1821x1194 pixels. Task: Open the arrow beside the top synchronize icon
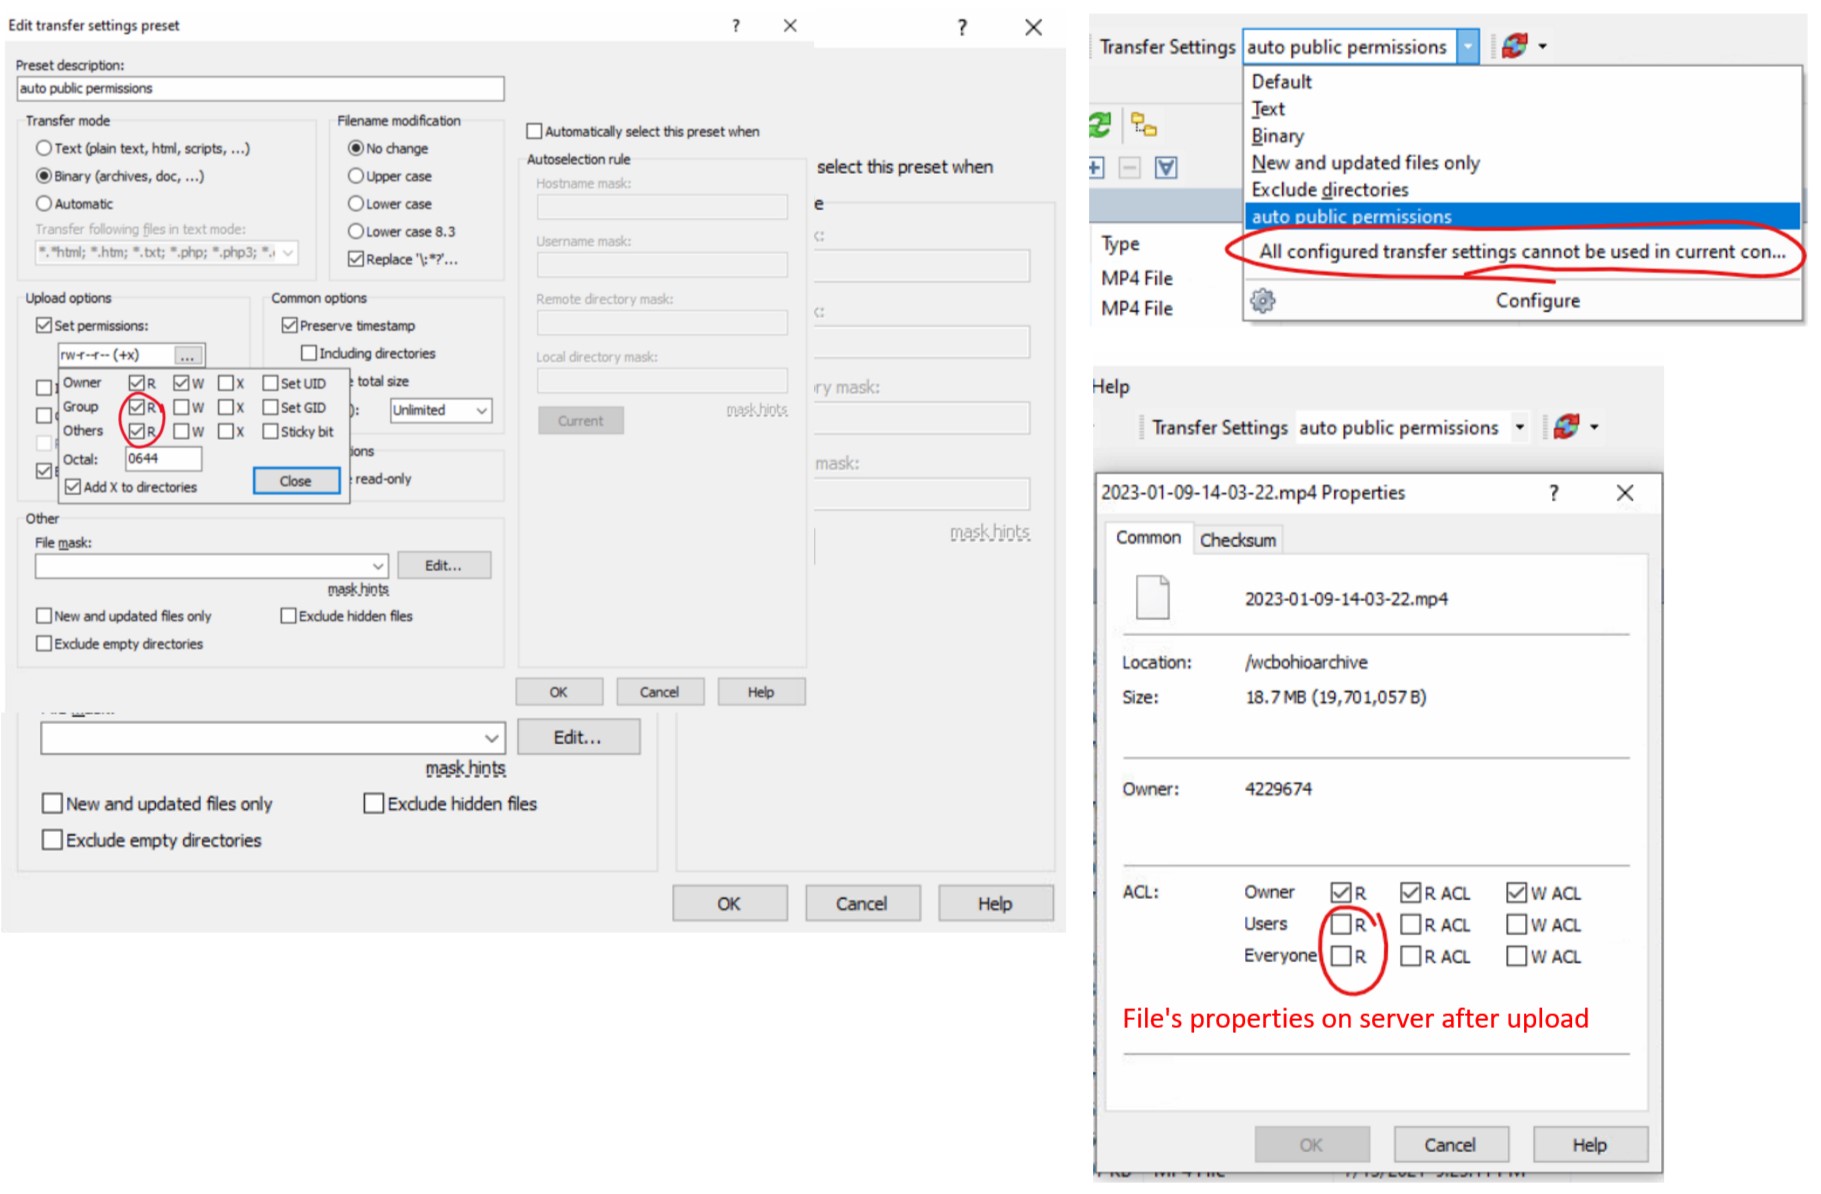(x=1543, y=46)
